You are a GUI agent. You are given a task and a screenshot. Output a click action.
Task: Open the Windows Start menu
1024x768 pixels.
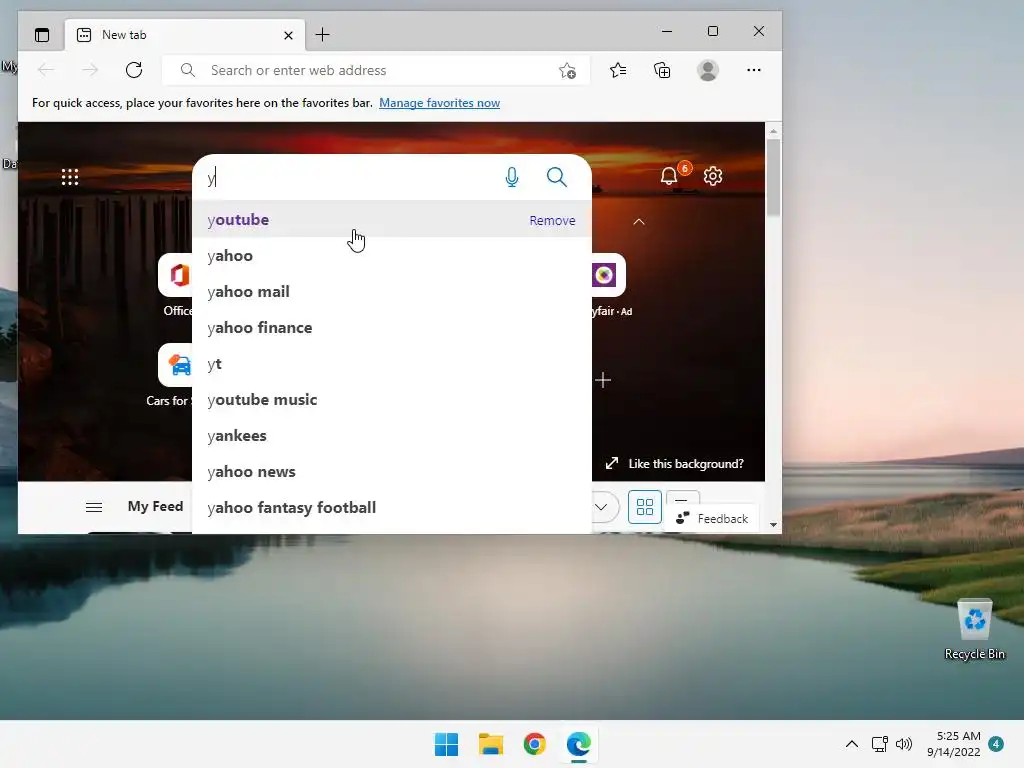pyautogui.click(x=447, y=744)
